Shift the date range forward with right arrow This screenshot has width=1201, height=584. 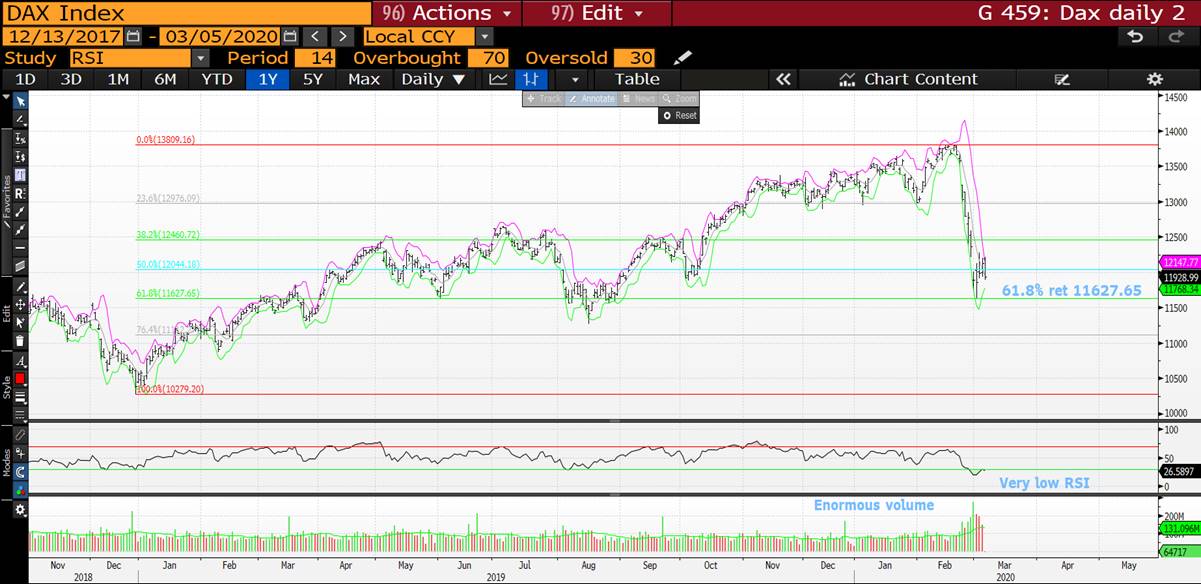point(342,36)
